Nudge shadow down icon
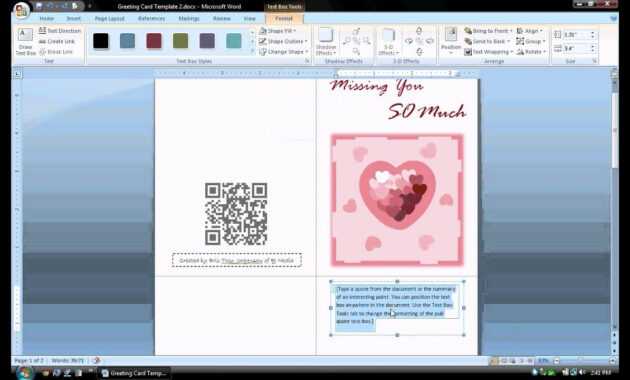This screenshot has width=630, height=380. click(x=356, y=51)
